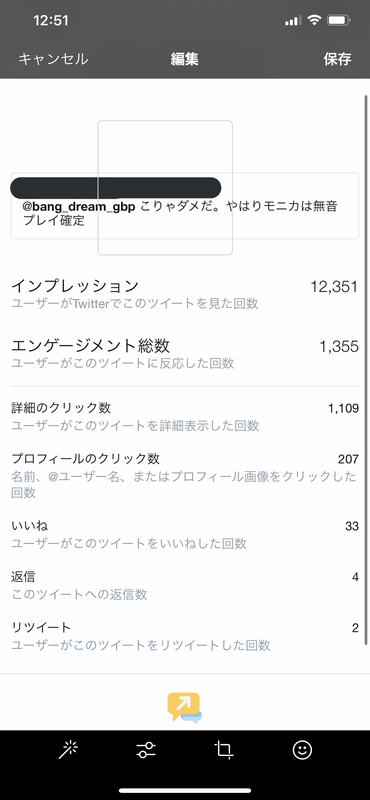Tap the 詳細のクリック数 row

tap(185, 416)
